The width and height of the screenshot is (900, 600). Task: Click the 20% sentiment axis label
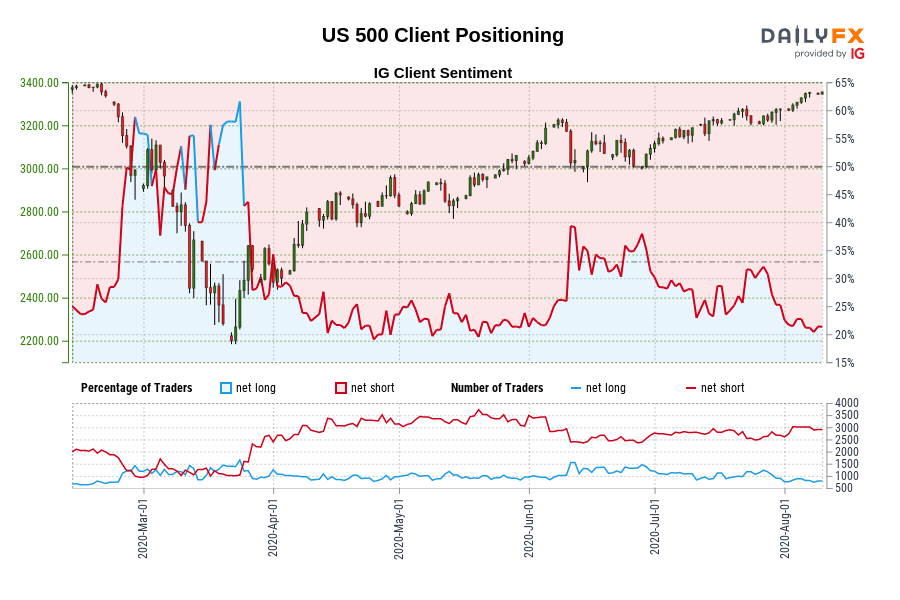(844, 335)
